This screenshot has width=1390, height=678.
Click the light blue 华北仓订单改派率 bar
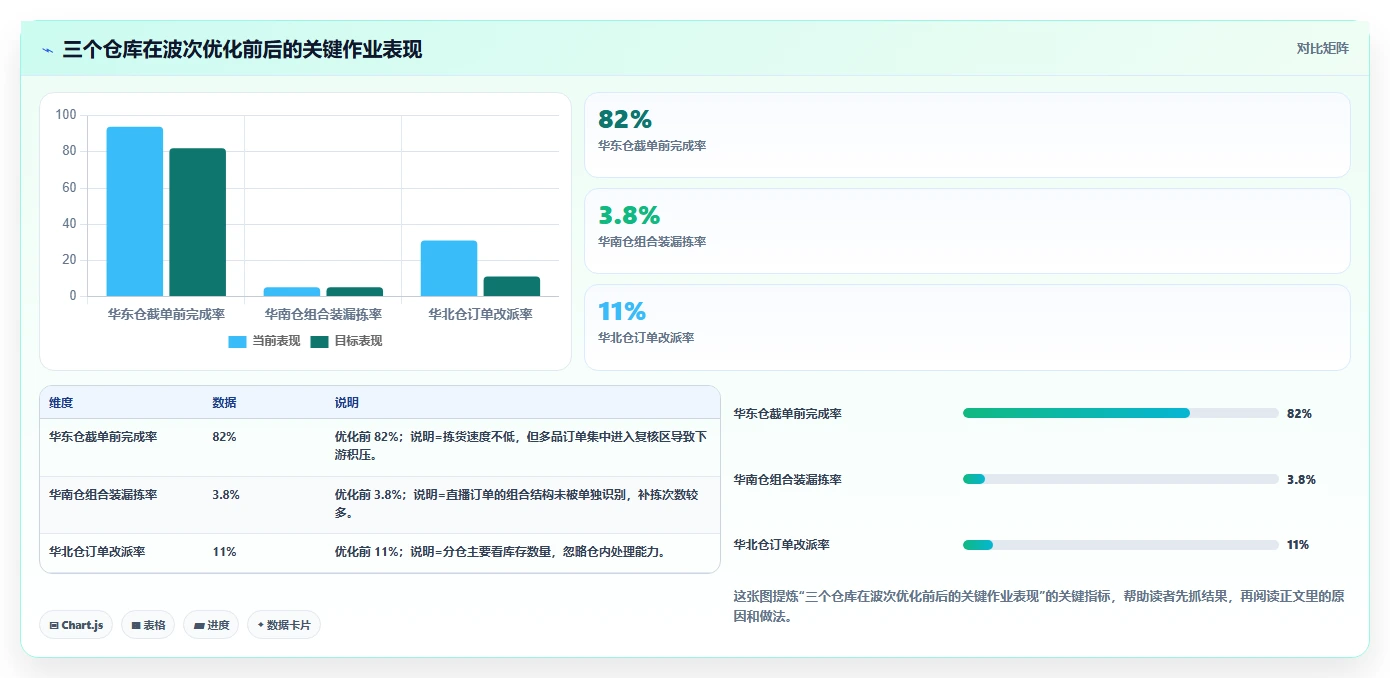449,268
